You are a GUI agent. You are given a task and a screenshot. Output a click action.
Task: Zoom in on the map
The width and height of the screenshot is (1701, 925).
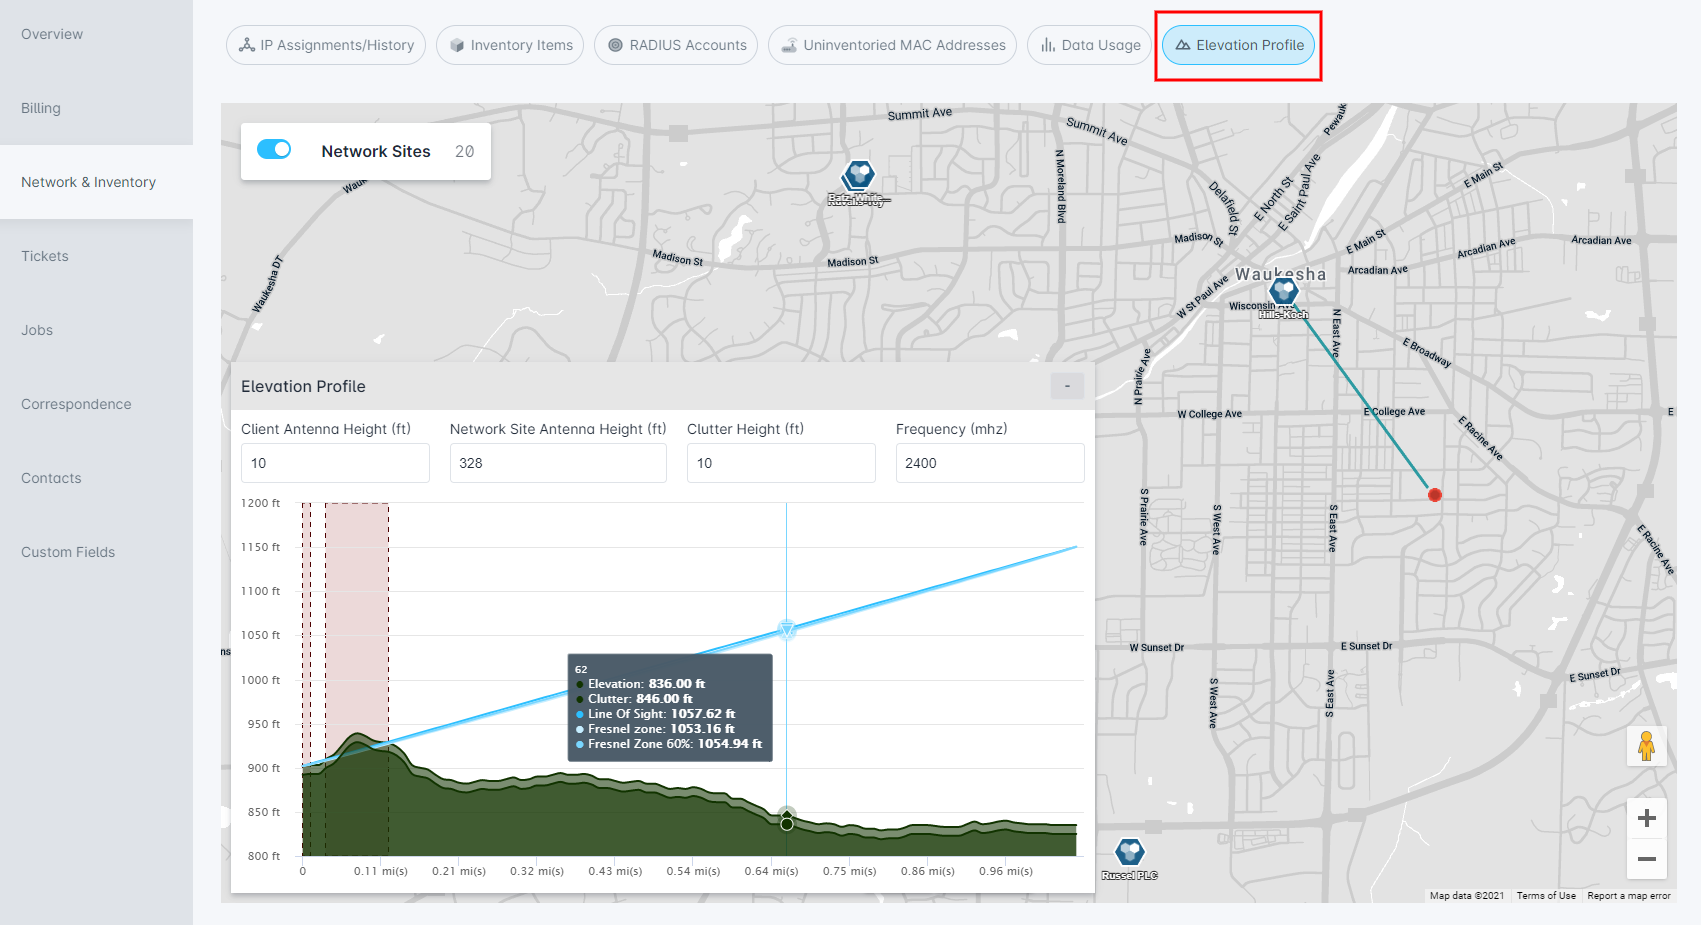point(1647,818)
